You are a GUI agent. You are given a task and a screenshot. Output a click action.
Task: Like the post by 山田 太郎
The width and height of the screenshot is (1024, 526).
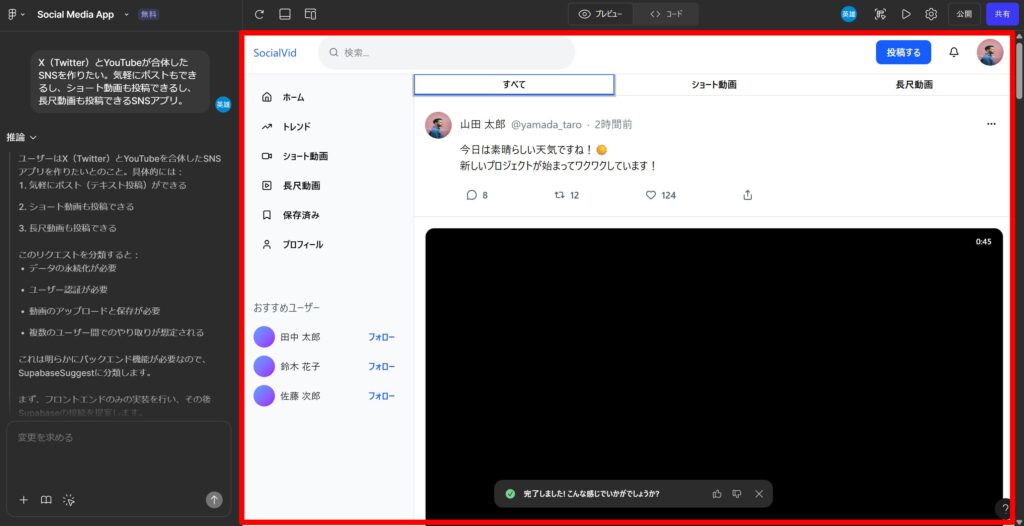651,195
